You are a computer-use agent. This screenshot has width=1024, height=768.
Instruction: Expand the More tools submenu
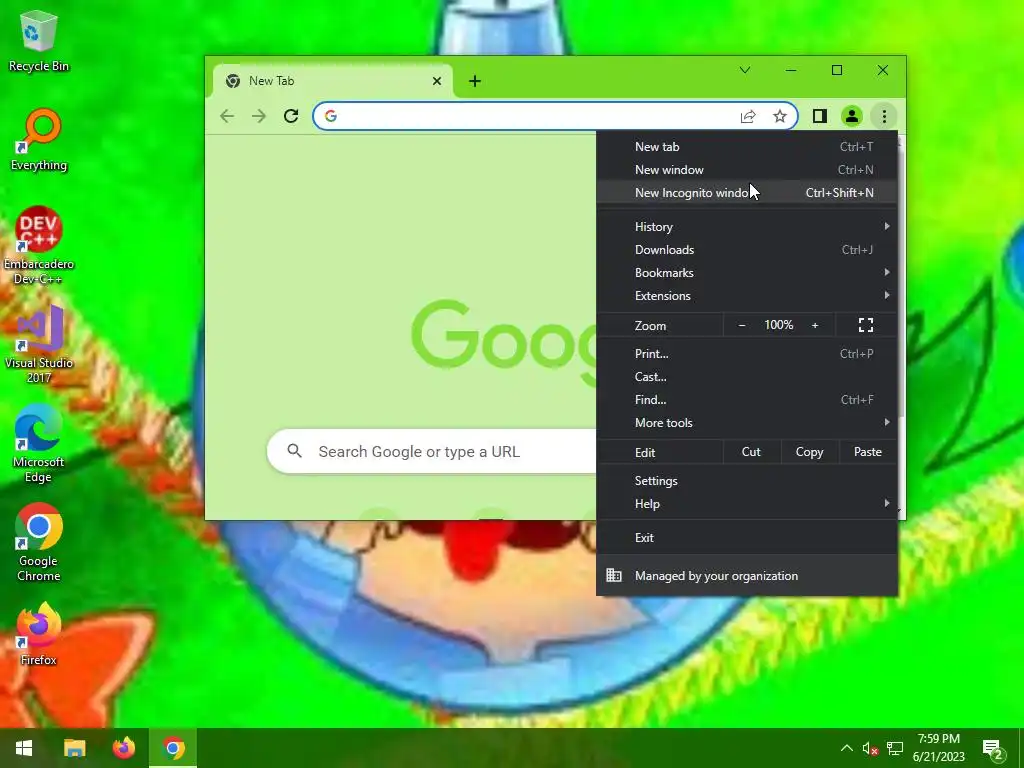click(x=747, y=423)
